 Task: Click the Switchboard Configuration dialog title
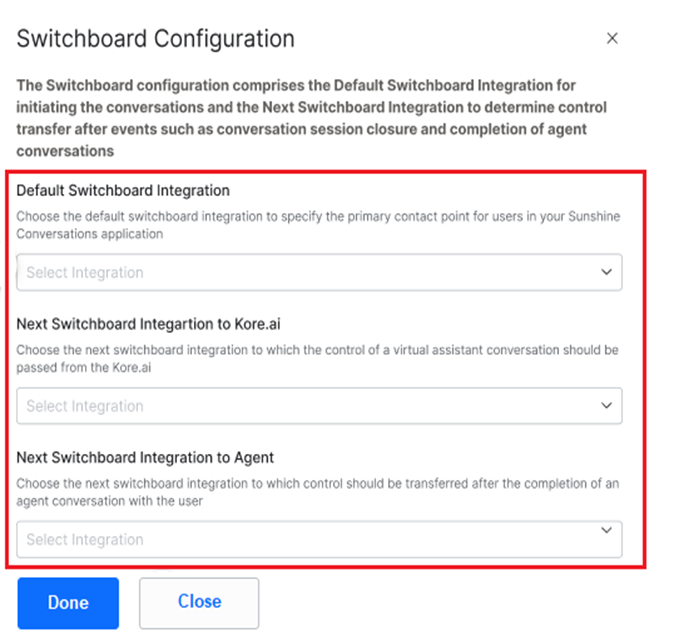(156, 40)
